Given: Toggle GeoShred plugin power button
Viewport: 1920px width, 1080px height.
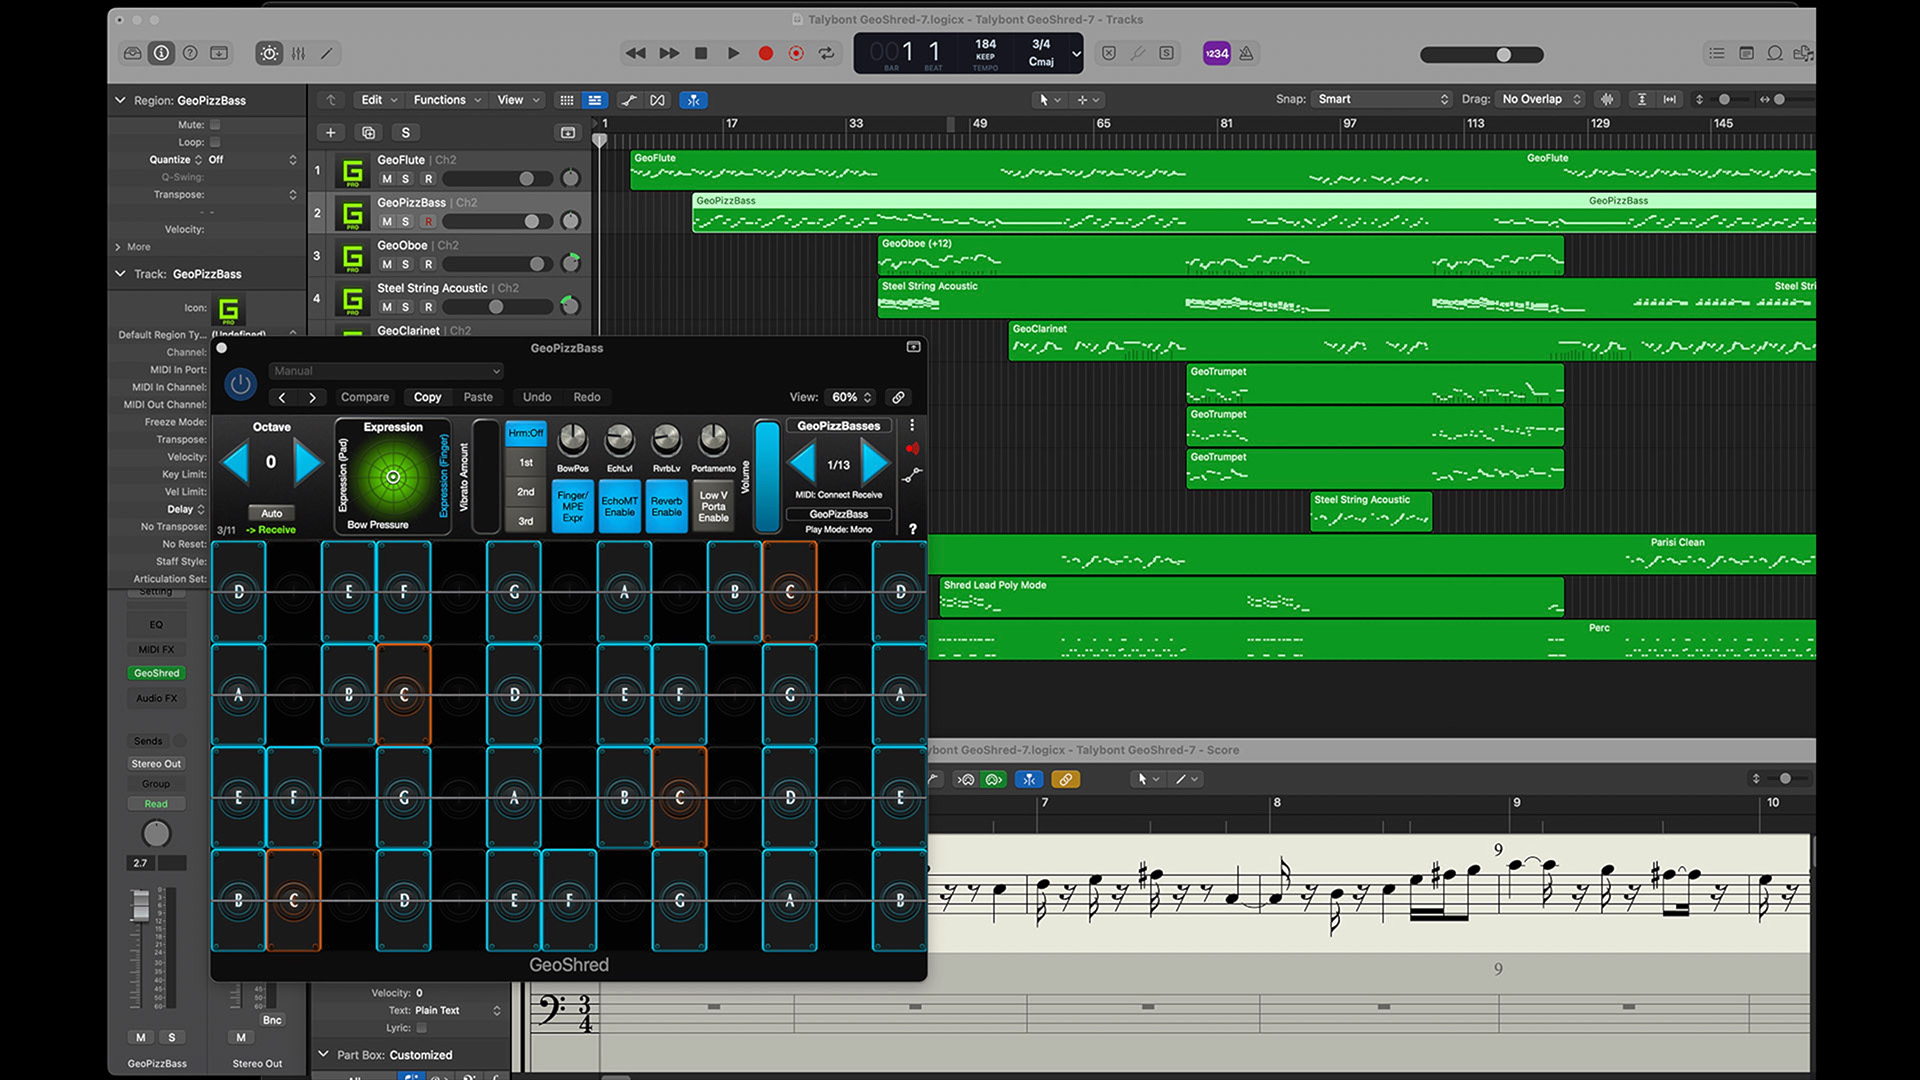Looking at the screenshot, I should tap(240, 384).
